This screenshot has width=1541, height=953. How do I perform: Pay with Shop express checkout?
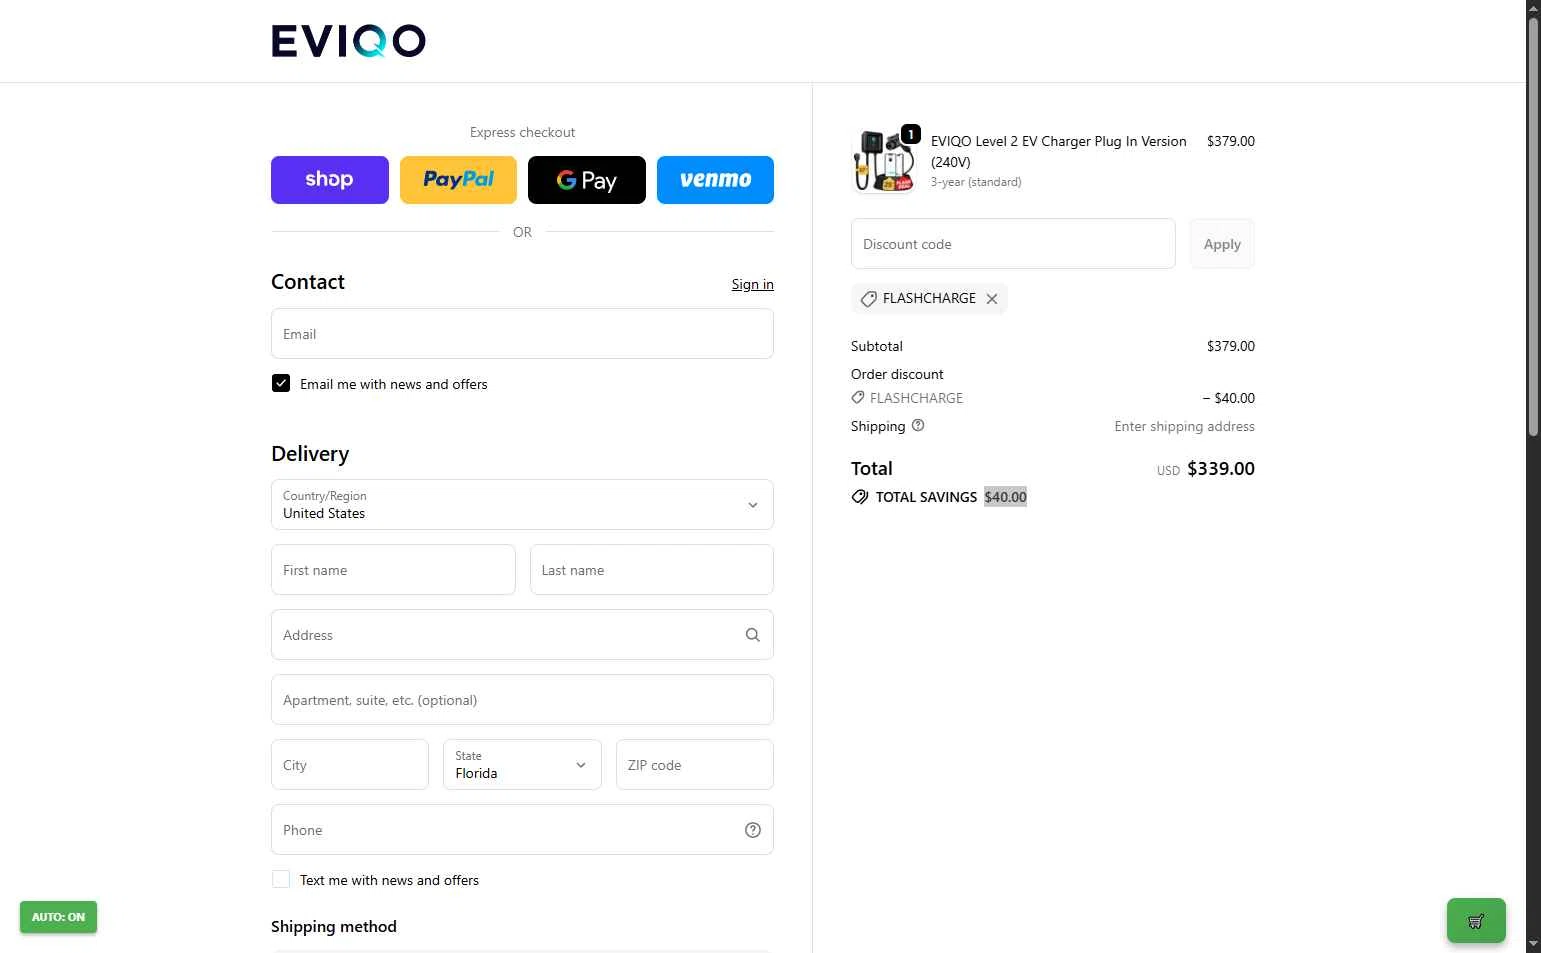[x=330, y=180]
